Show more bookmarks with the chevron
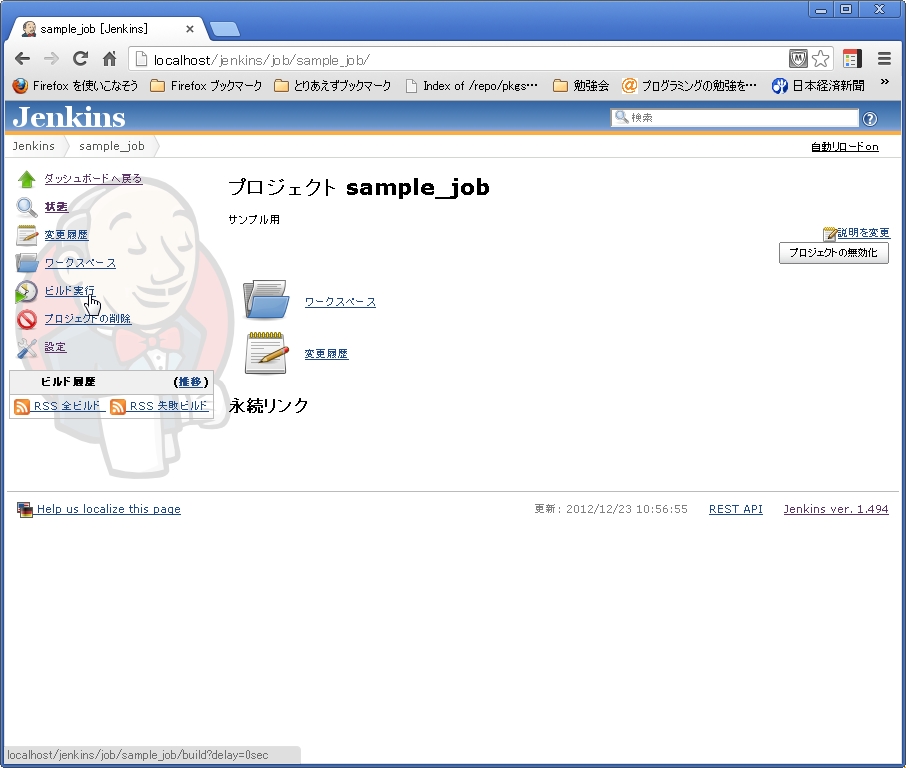906x768 pixels. click(x=885, y=82)
